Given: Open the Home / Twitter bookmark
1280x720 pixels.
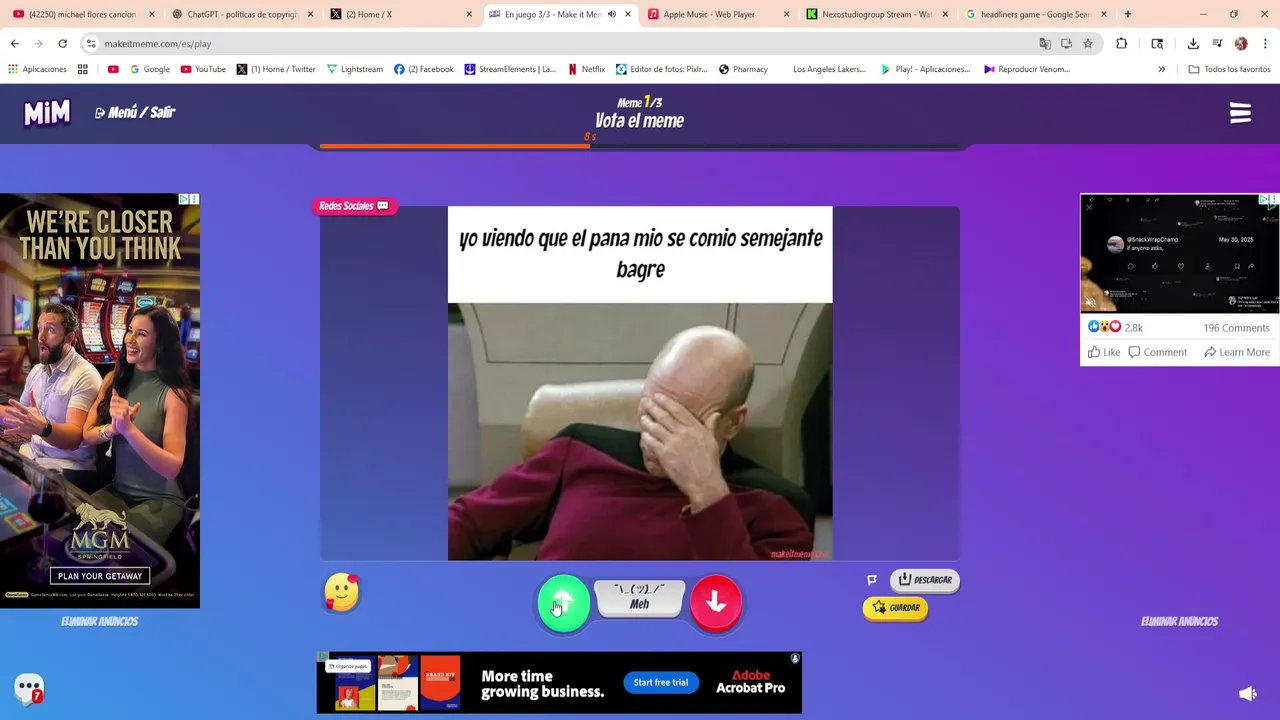Looking at the screenshot, I should tap(276, 69).
